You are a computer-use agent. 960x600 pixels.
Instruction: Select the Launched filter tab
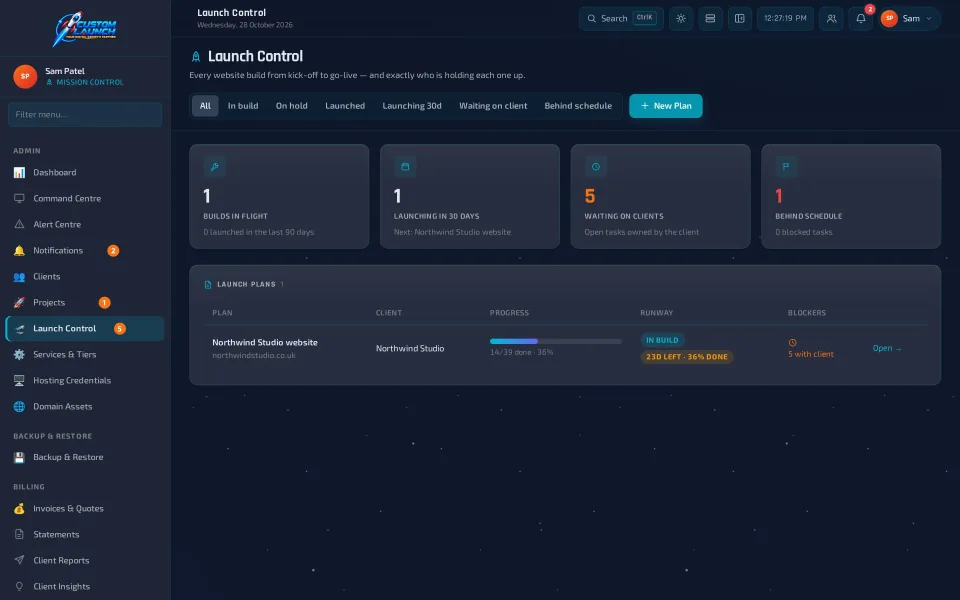click(x=345, y=106)
